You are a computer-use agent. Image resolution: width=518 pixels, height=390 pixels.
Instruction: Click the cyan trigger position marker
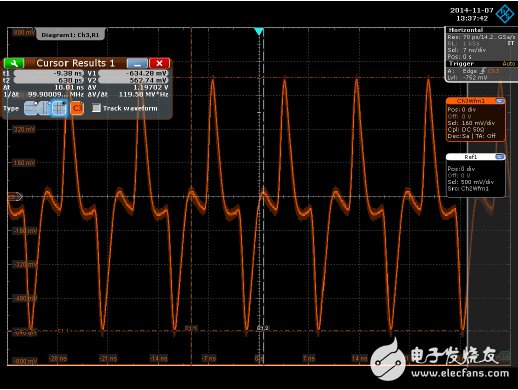click(x=259, y=32)
